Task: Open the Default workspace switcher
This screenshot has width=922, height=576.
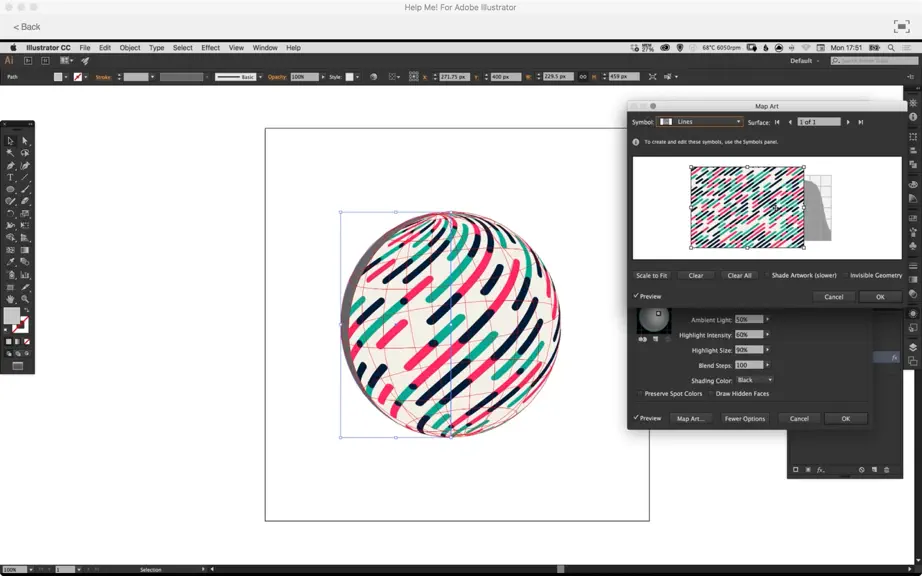Action: (804, 61)
